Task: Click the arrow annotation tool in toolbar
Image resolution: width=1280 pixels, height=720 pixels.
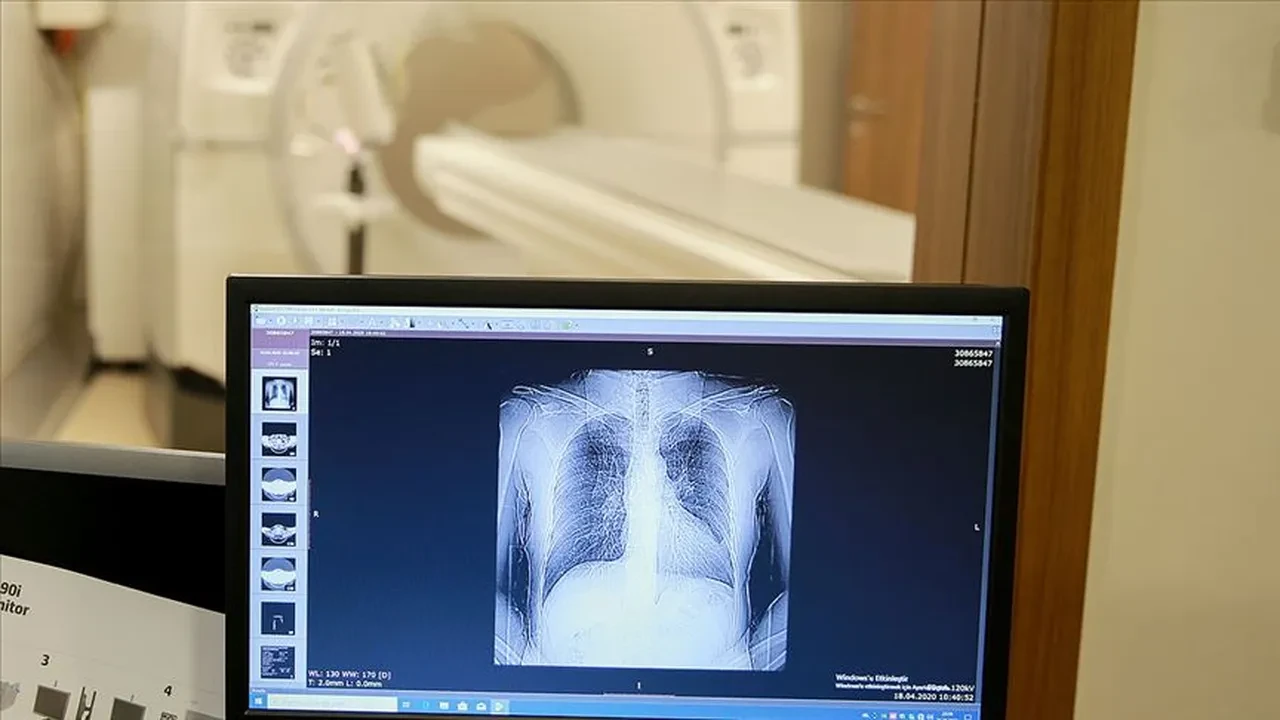Action: tap(488, 323)
